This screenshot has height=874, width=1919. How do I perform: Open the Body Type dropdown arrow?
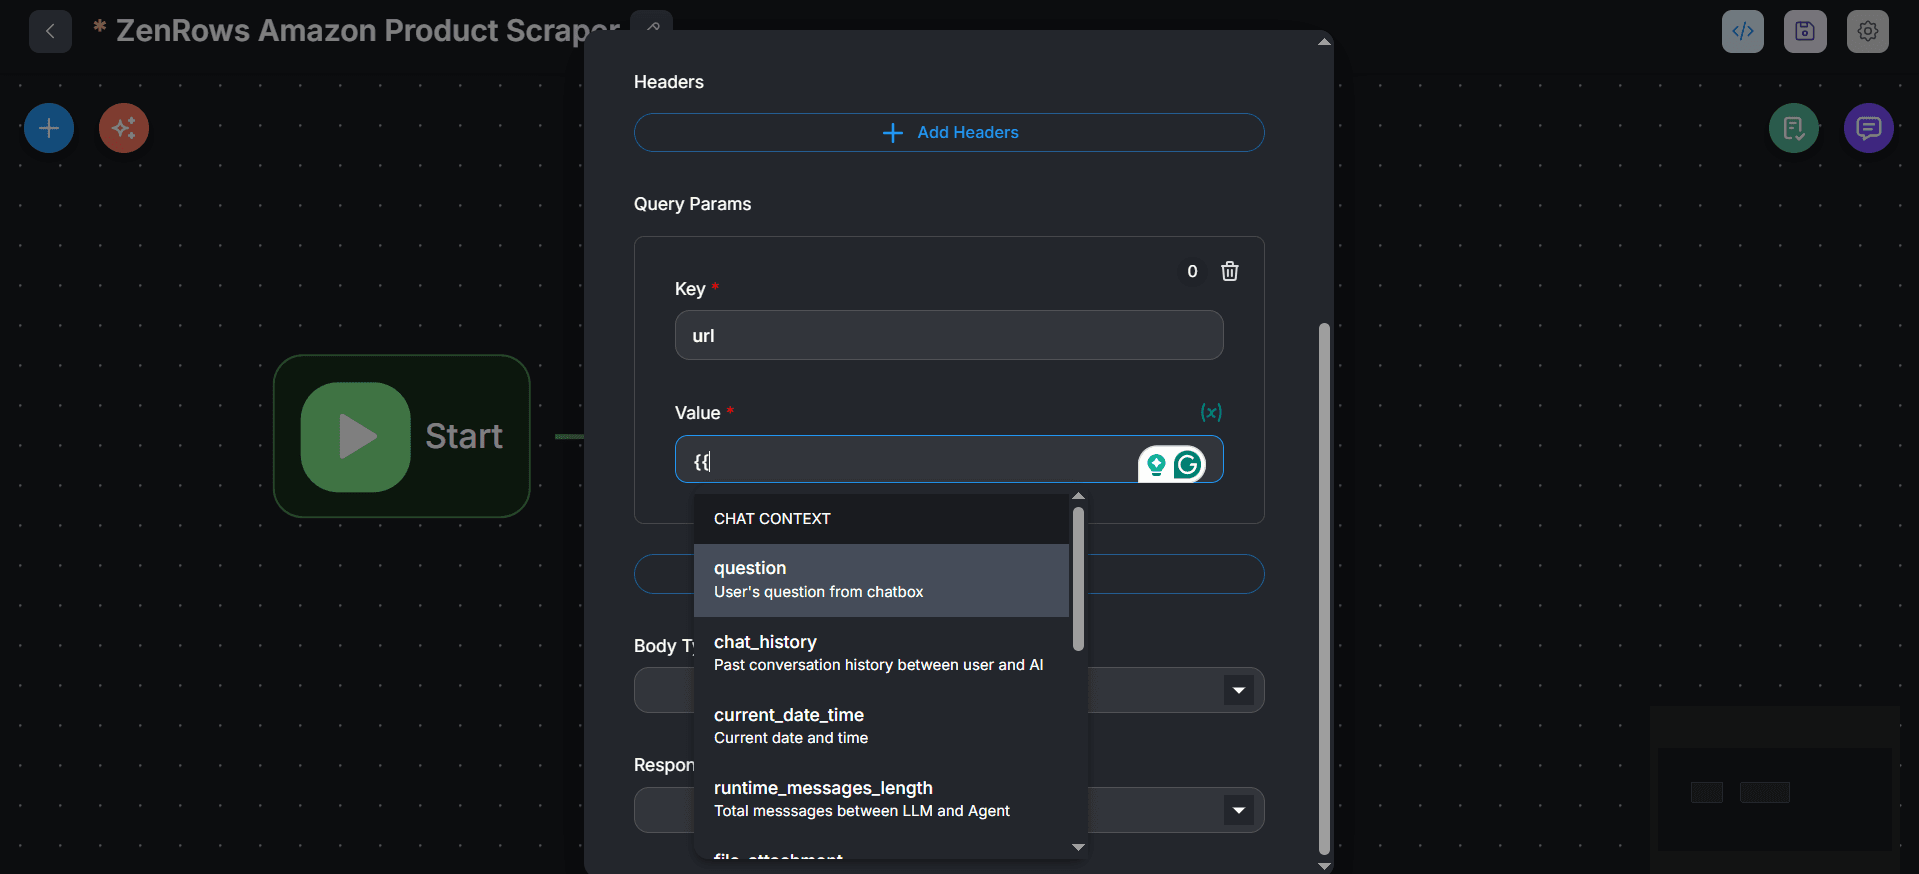1239,690
